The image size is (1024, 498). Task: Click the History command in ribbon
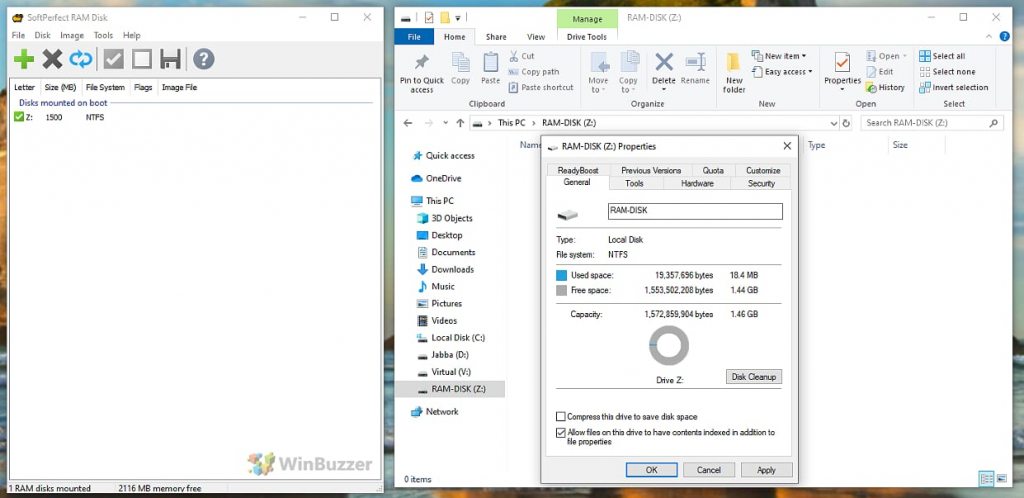[x=886, y=87]
